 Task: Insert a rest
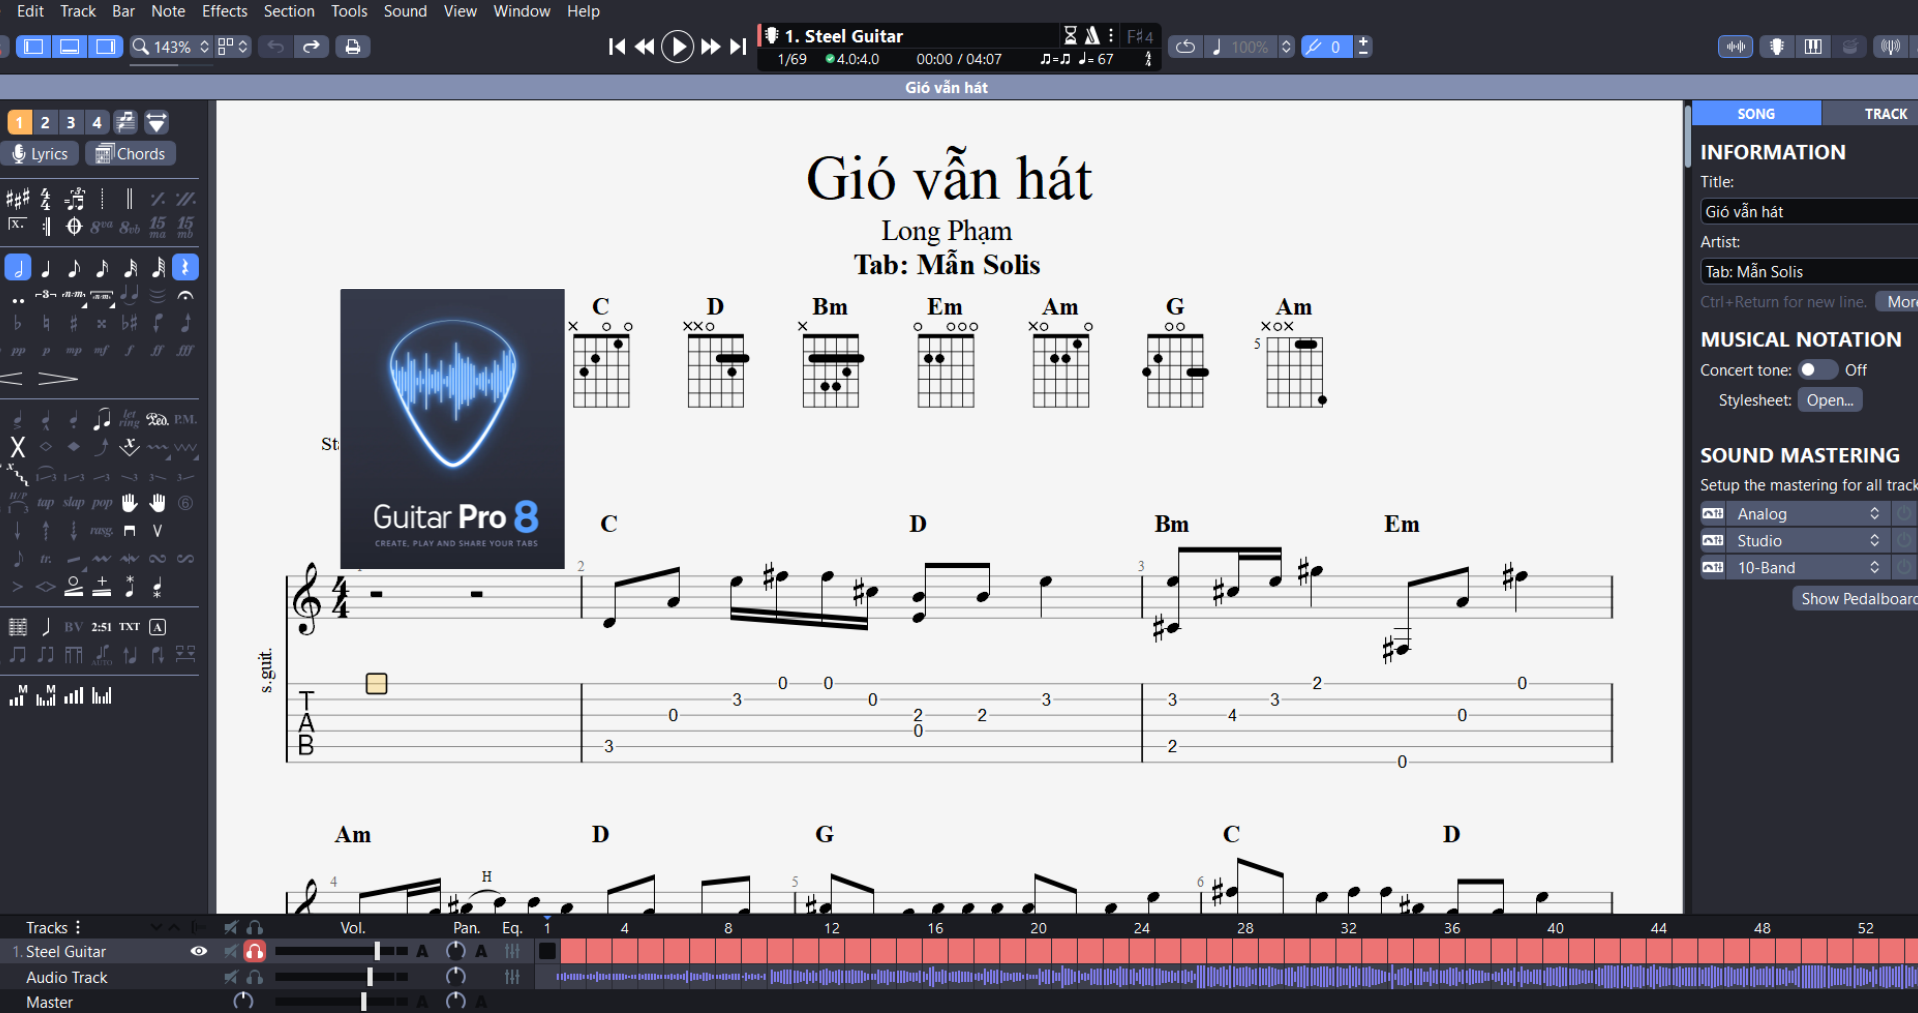coord(185,268)
